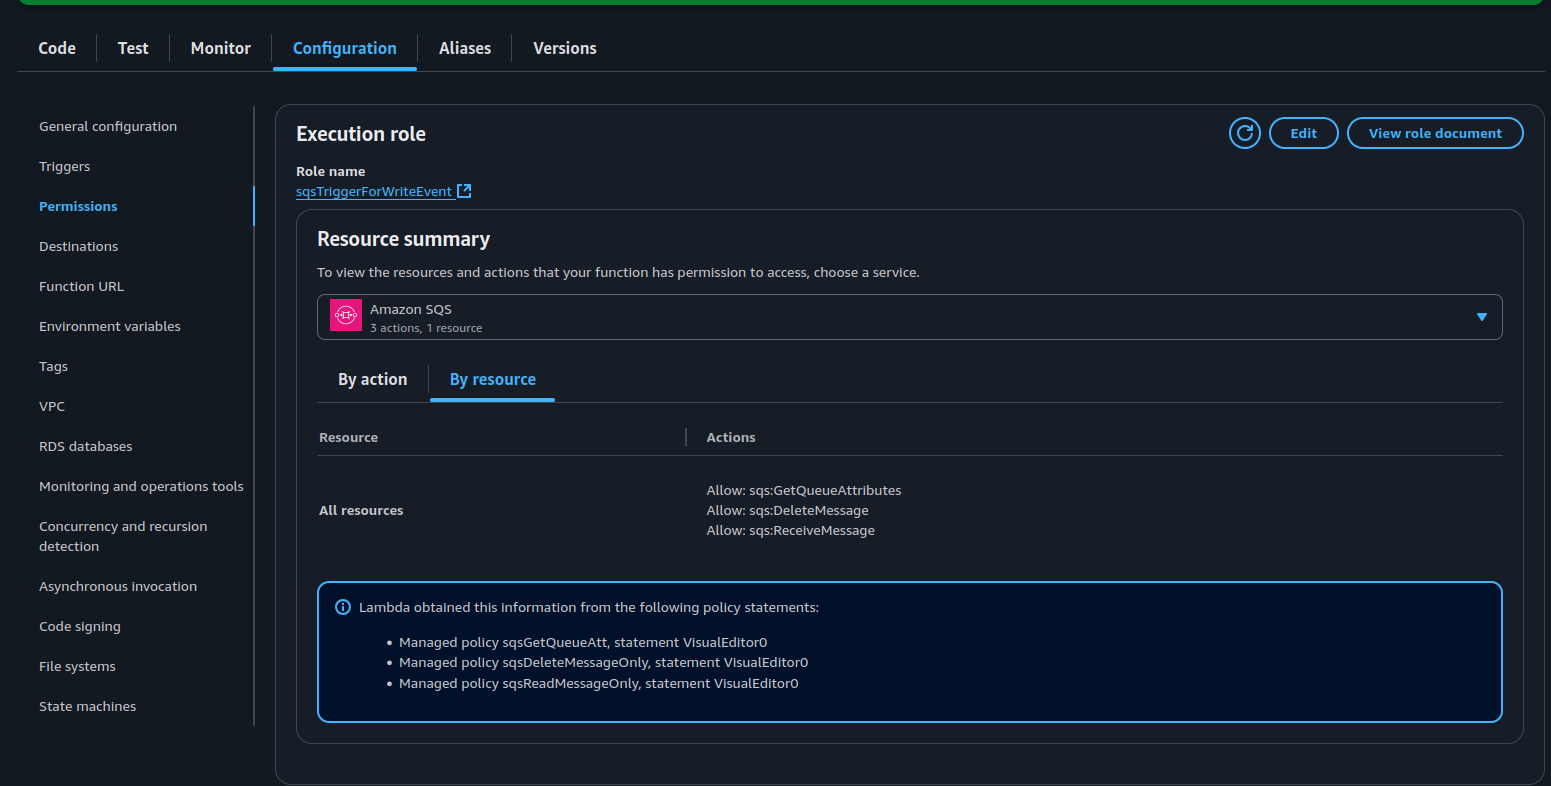
Task: Select the By resource tab
Action: [492, 380]
